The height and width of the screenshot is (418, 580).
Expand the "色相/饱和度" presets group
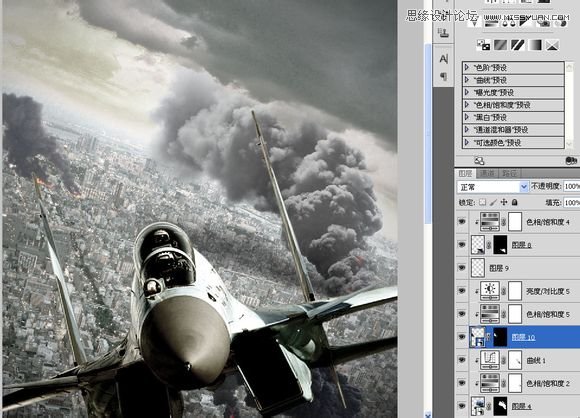tap(467, 105)
